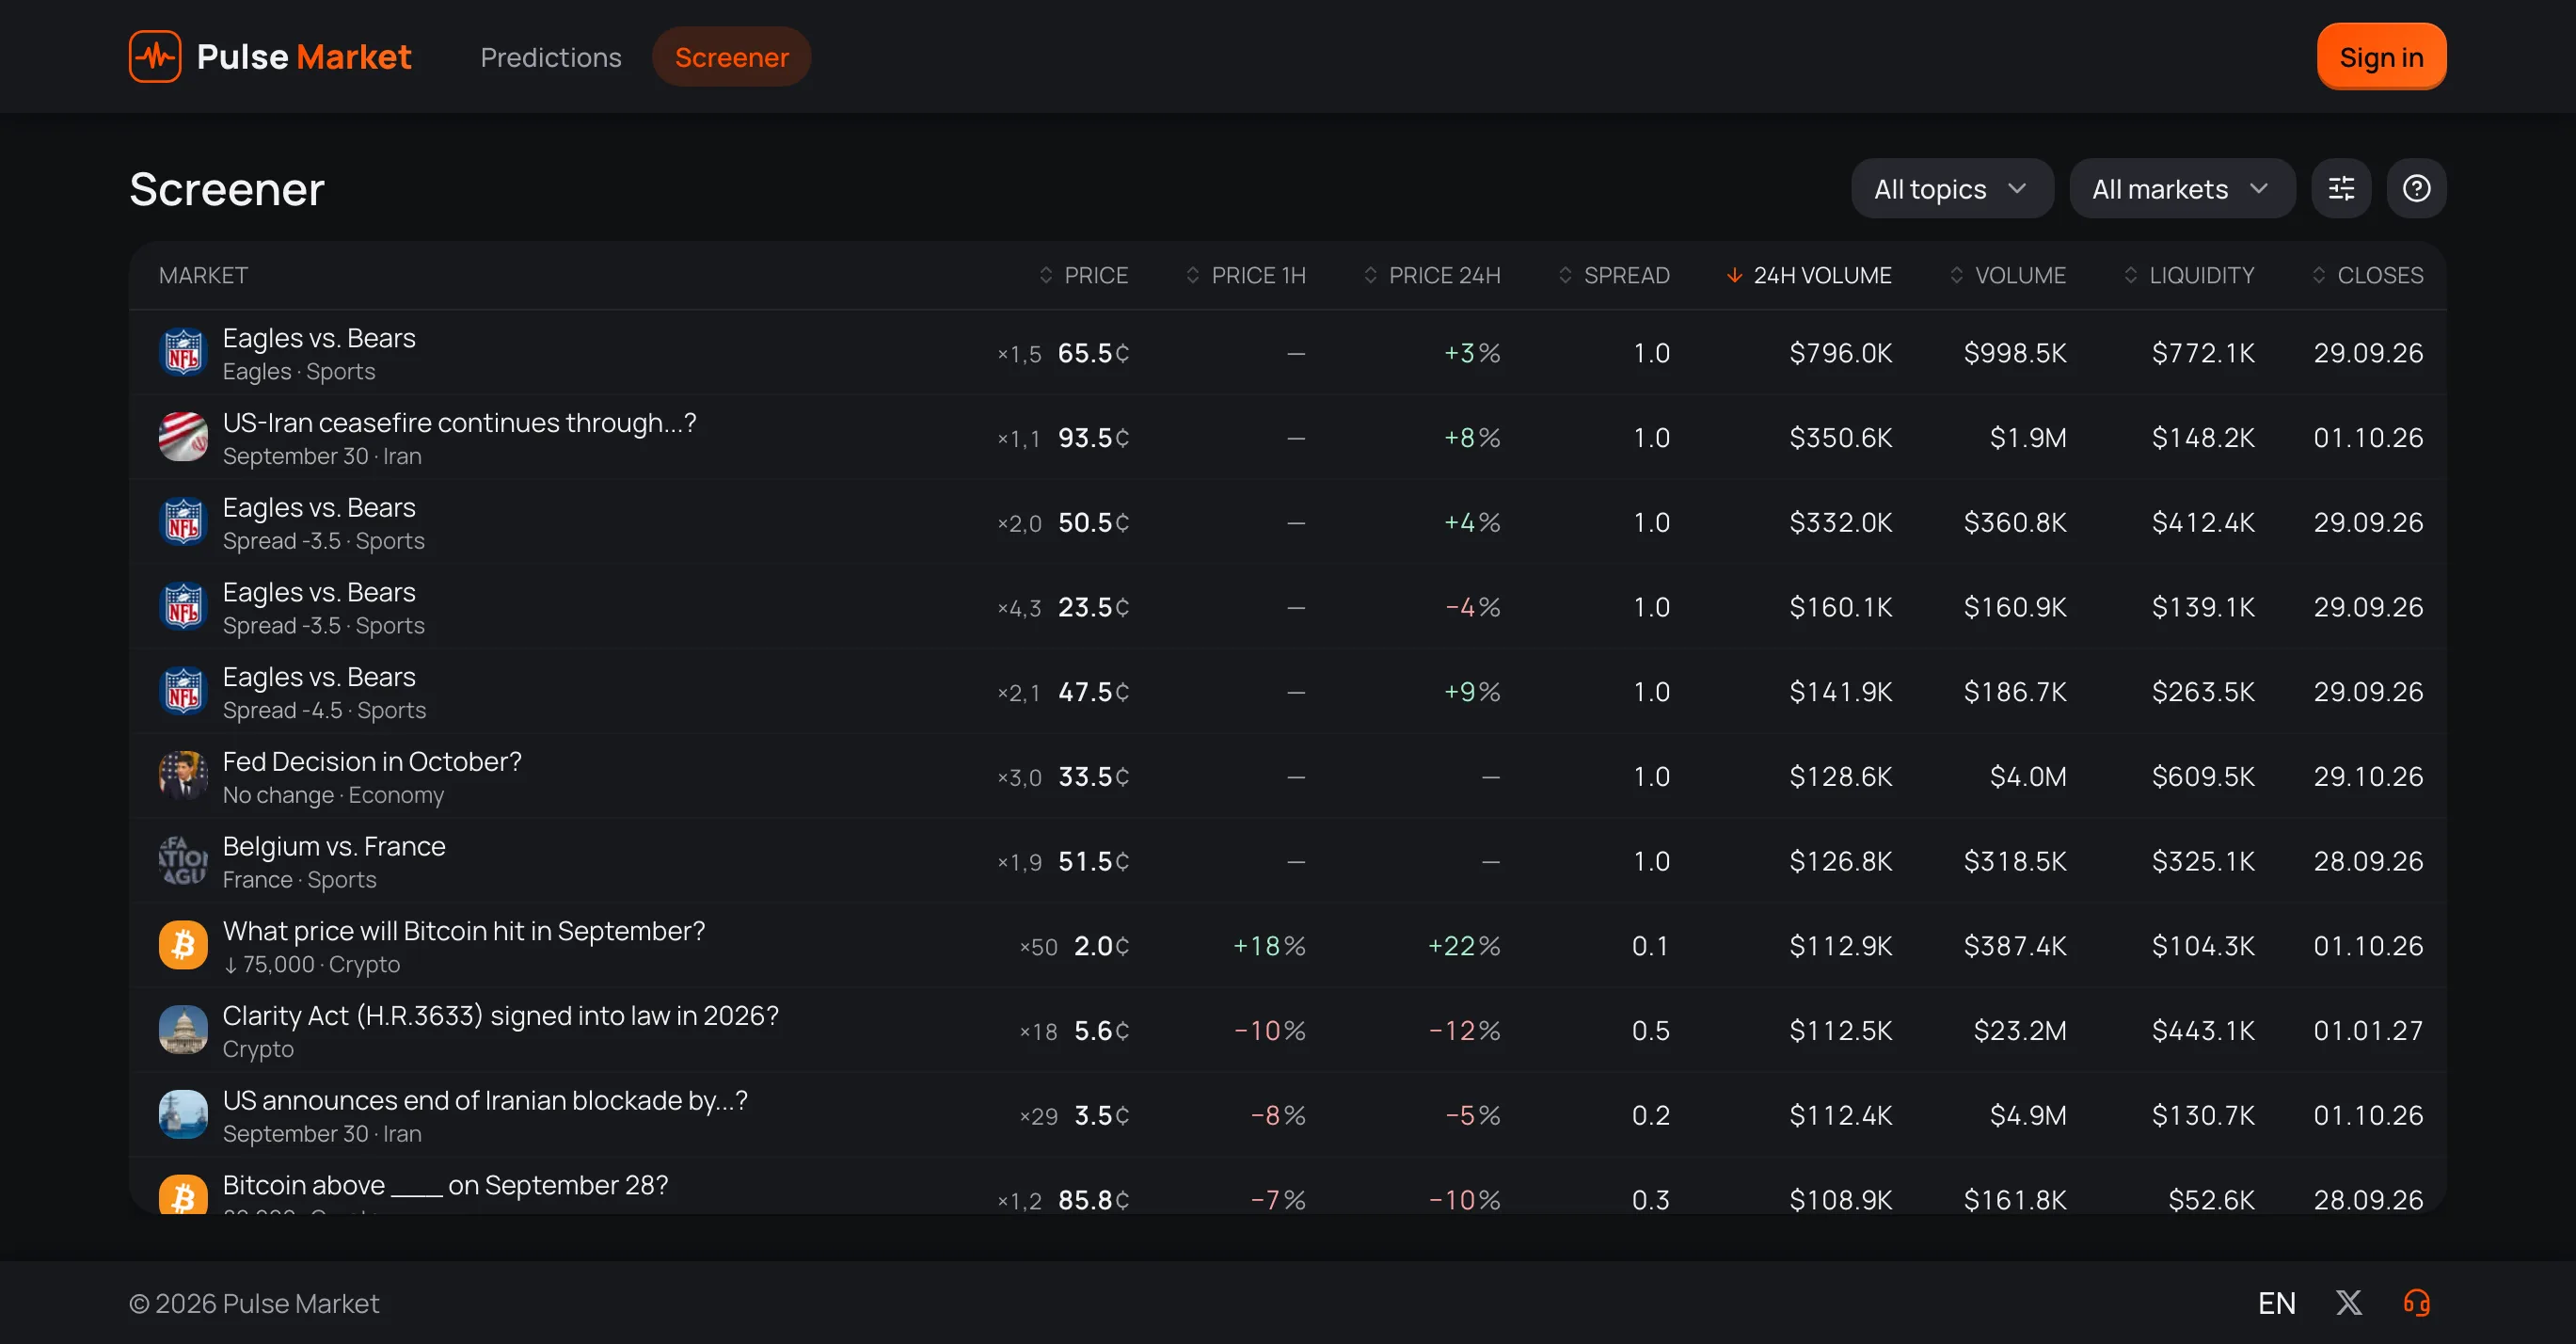2576x1344 pixels.
Task: Click the US-Iran ceasefire flag thumbnail
Action: click(x=183, y=437)
